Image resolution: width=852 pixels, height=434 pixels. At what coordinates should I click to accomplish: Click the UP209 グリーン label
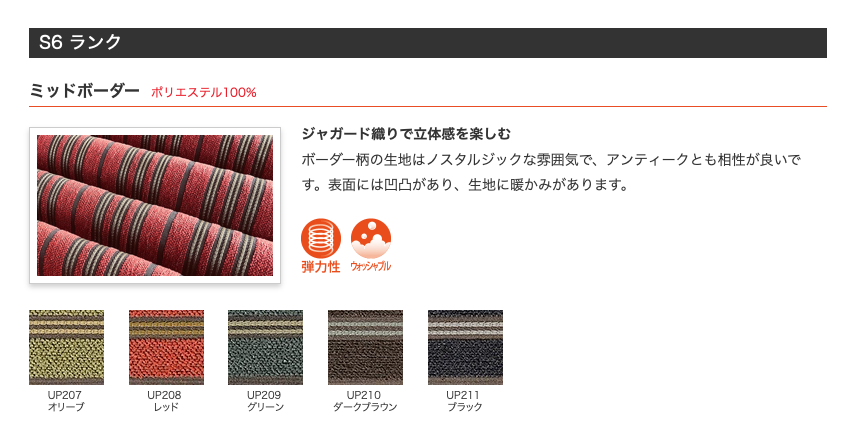[x=265, y=401]
